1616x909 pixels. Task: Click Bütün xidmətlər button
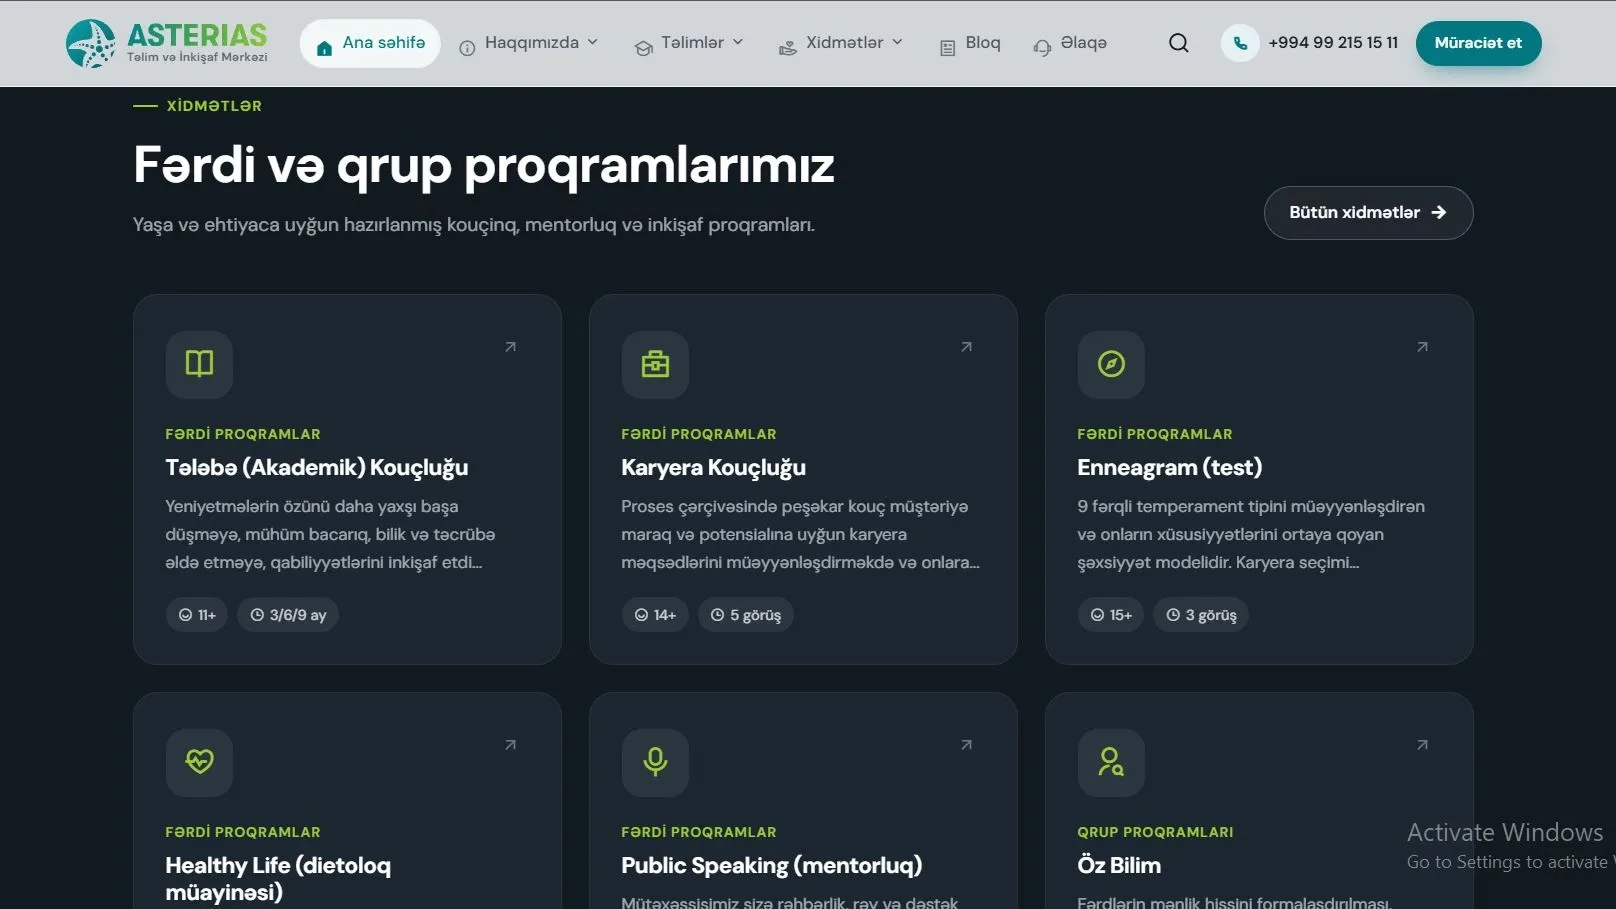click(x=1368, y=213)
